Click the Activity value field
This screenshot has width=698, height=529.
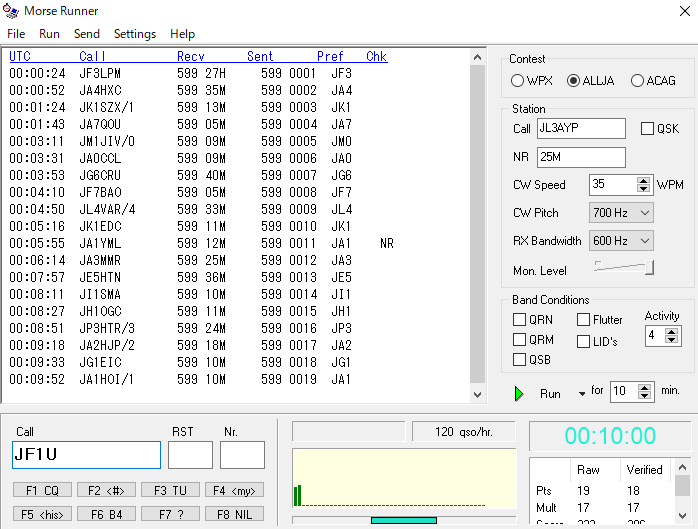click(x=655, y=335)
